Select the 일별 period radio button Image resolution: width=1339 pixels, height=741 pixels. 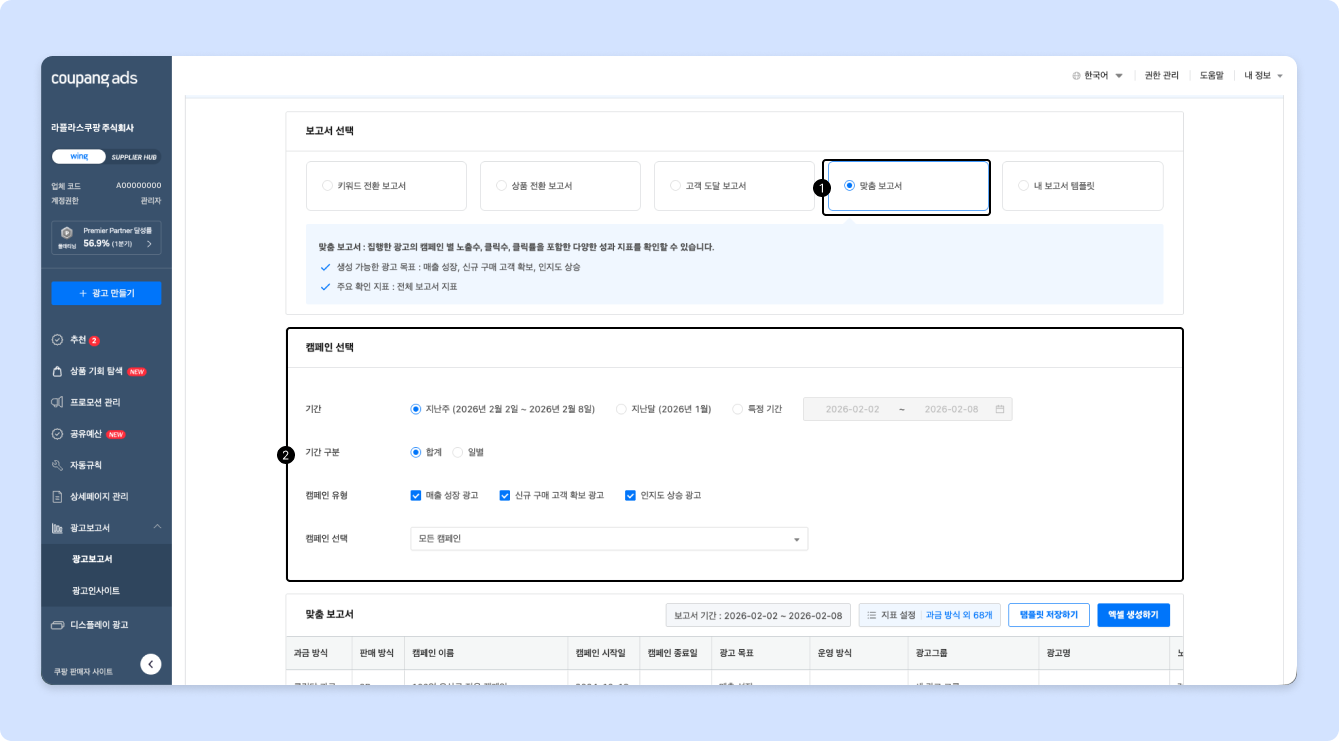pos(458,452)
